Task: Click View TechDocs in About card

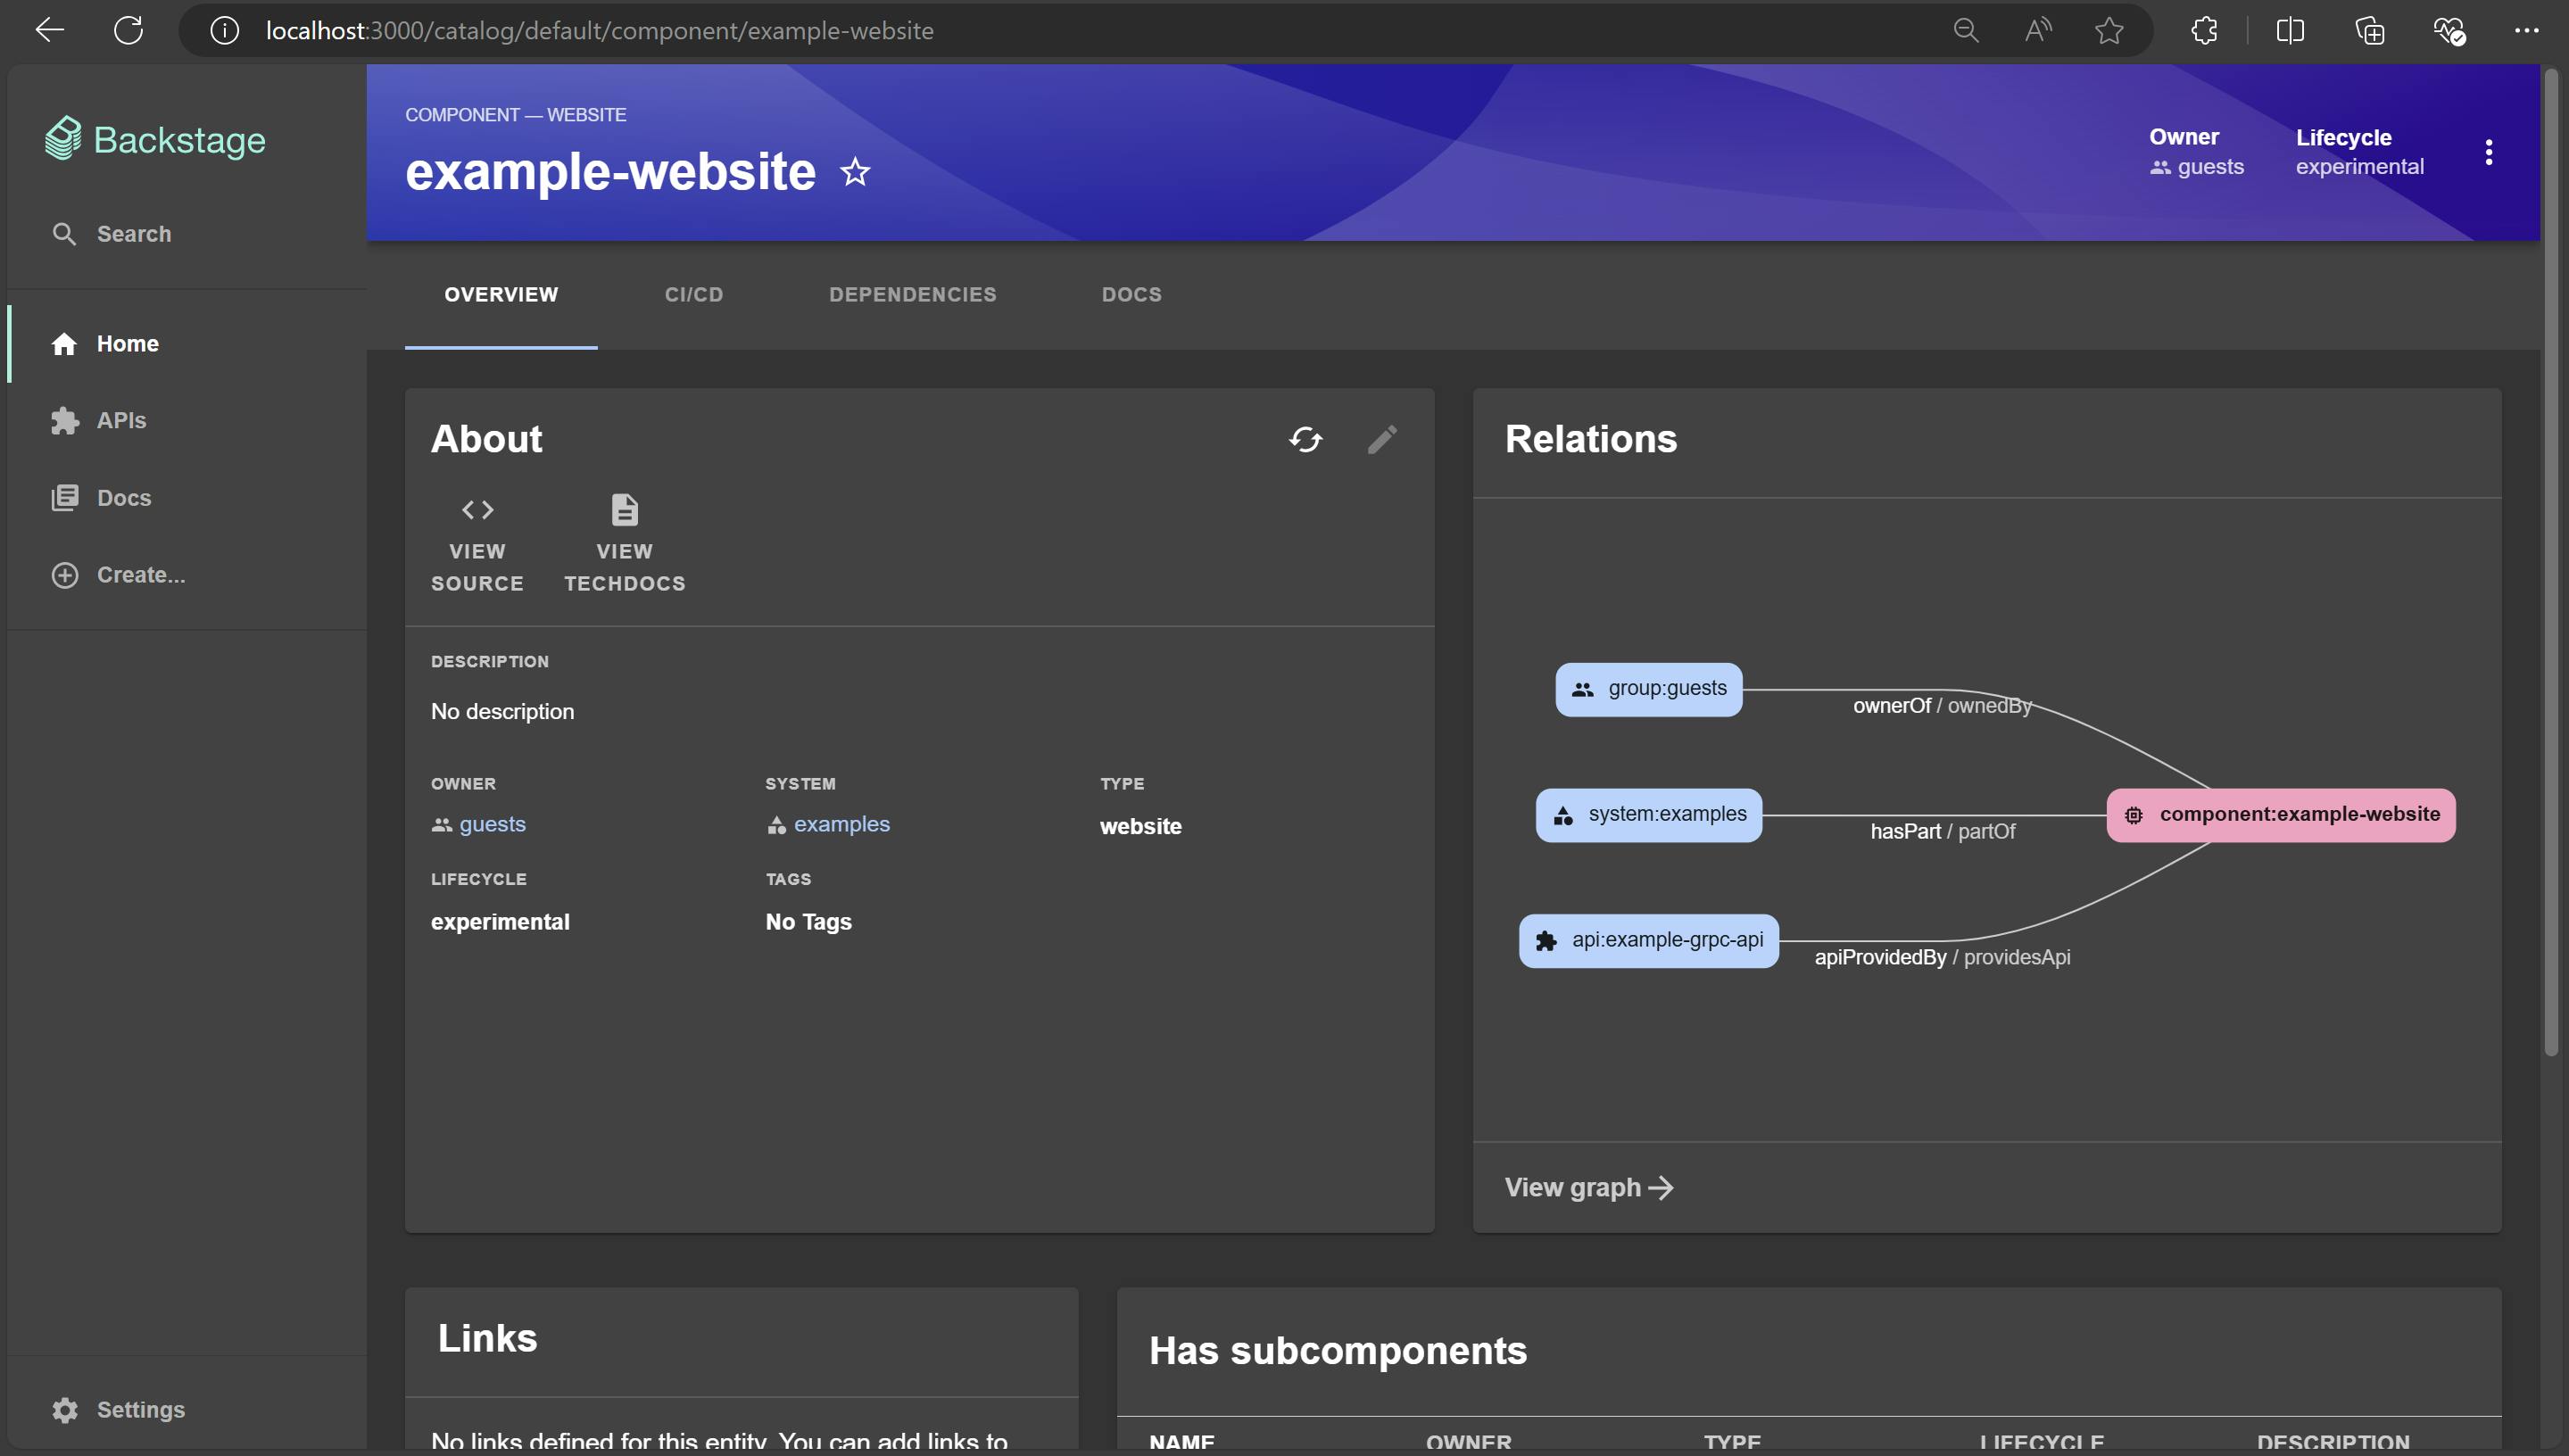Action: pyautogui.click(x=624, y=545)
